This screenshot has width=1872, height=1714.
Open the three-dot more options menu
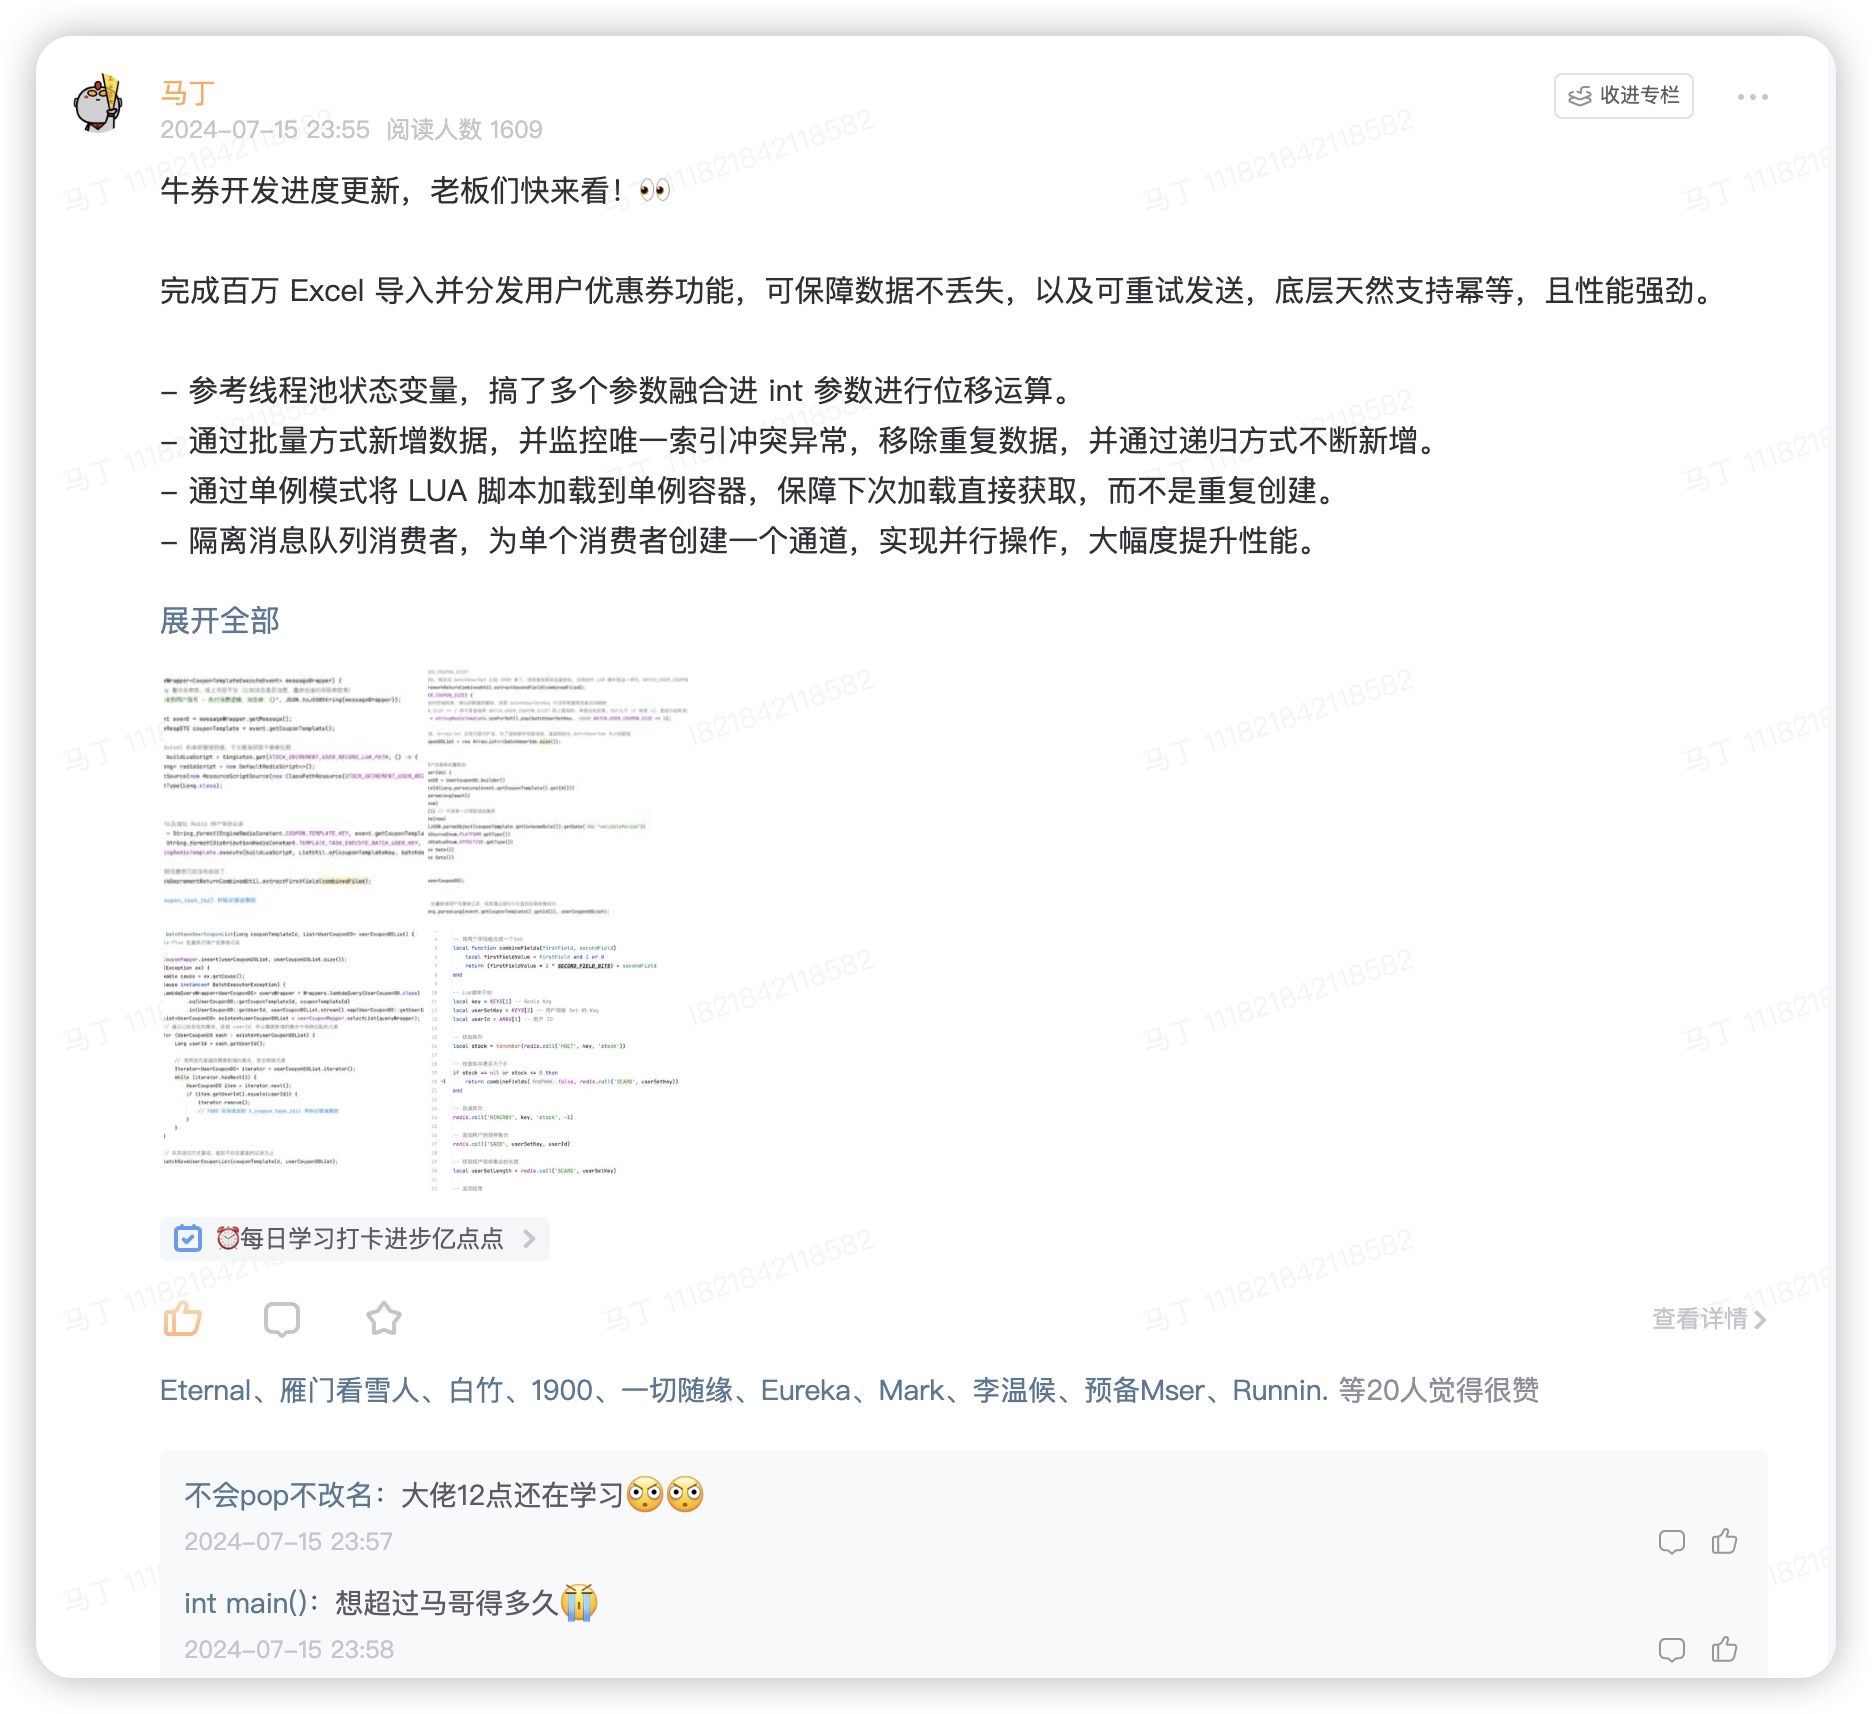[1752, 97]
